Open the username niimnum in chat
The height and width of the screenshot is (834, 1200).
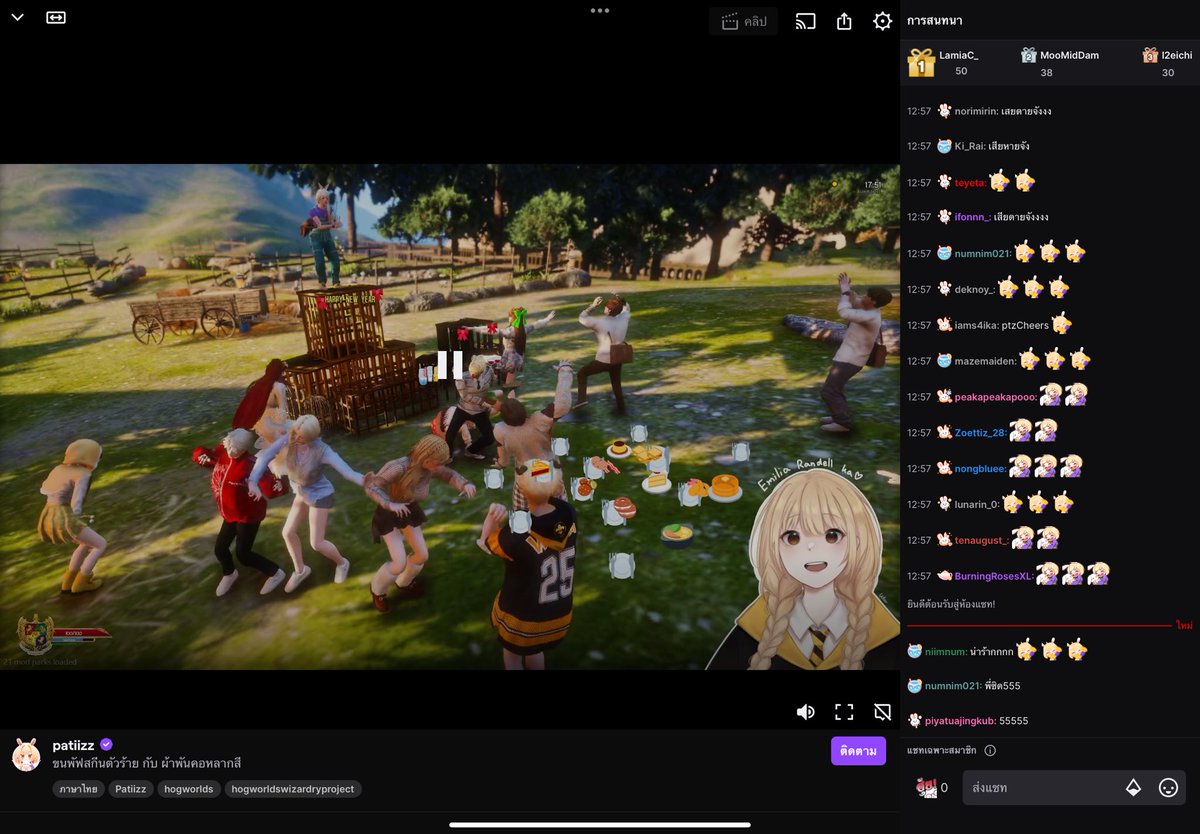tap(945, 652)
